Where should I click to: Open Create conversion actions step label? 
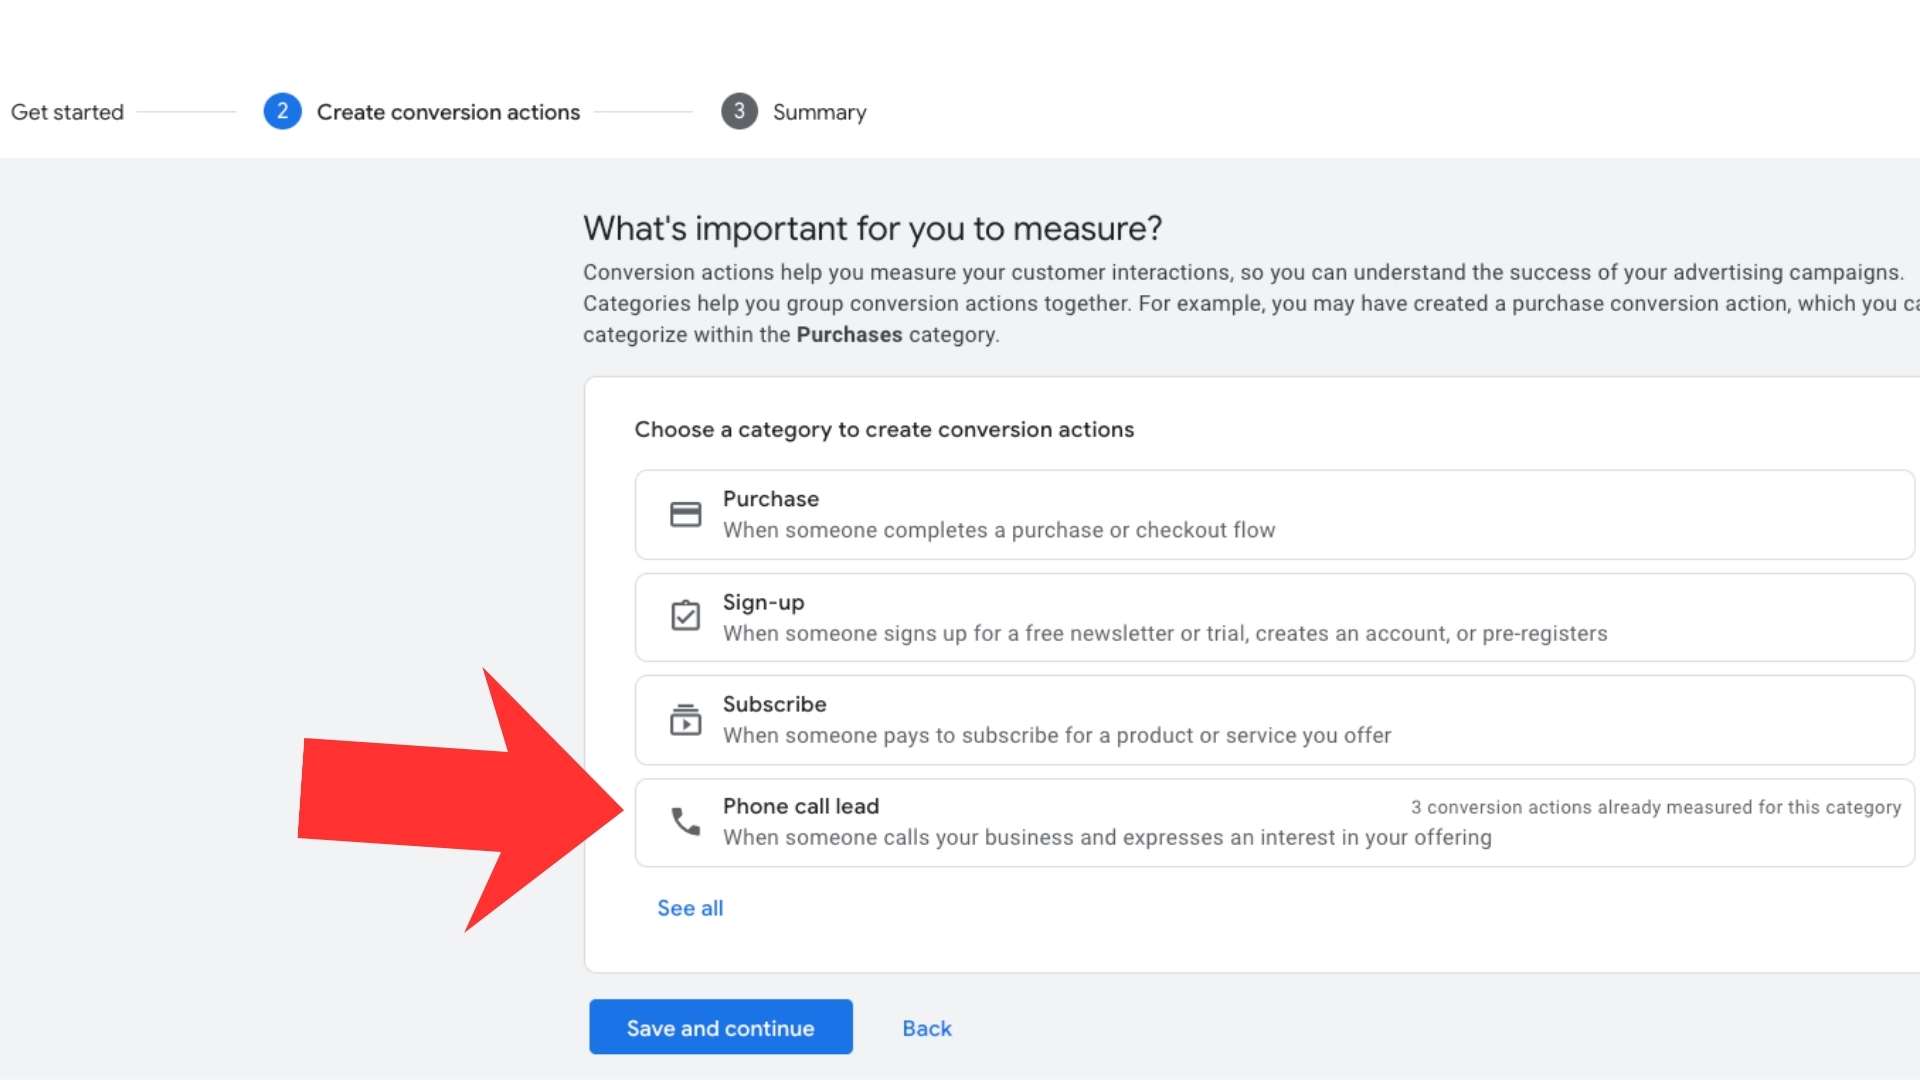(x=448, y=112)
